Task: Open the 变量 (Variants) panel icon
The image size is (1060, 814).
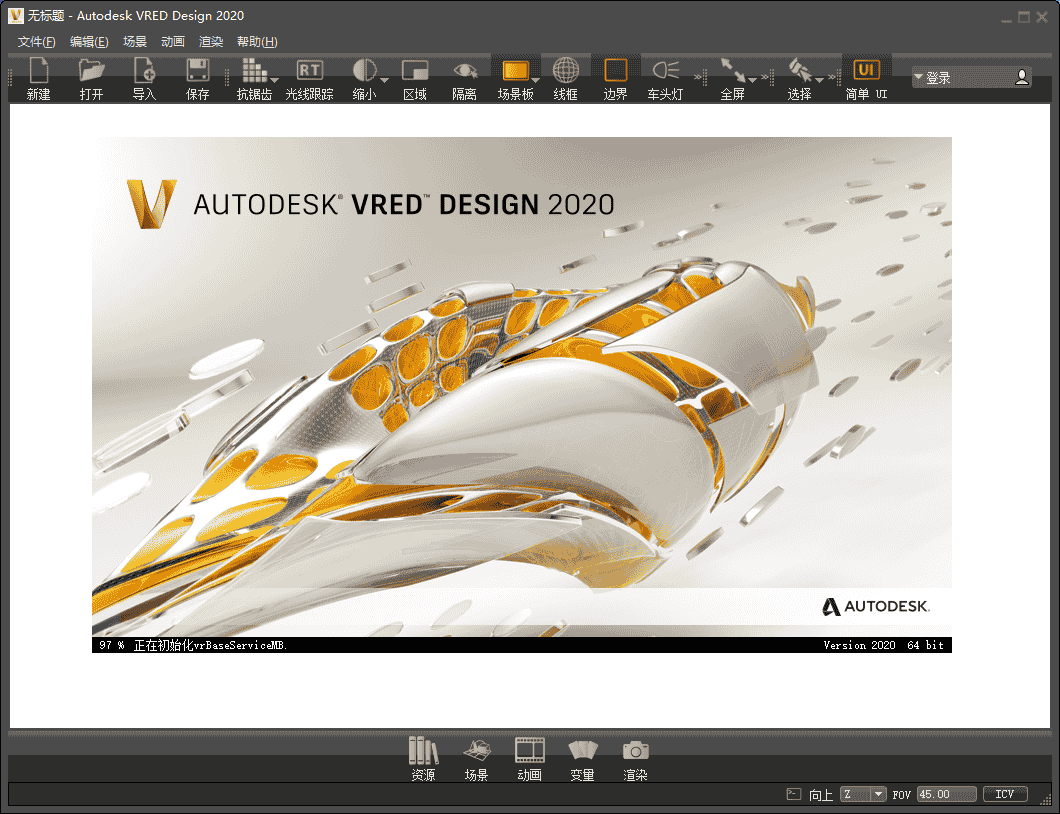Action: point(582,751)
